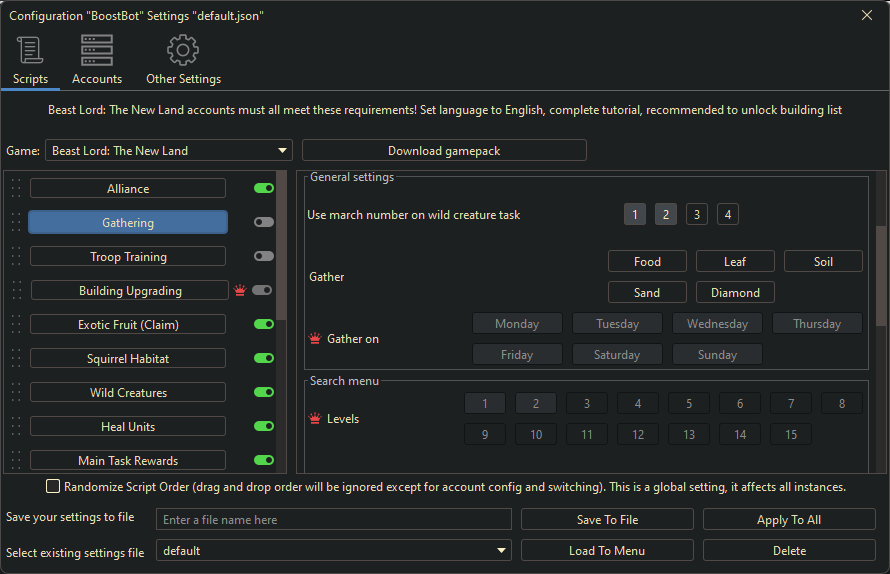
Task: Open Other Settings gear icon
Action: (x=183, y=50)
